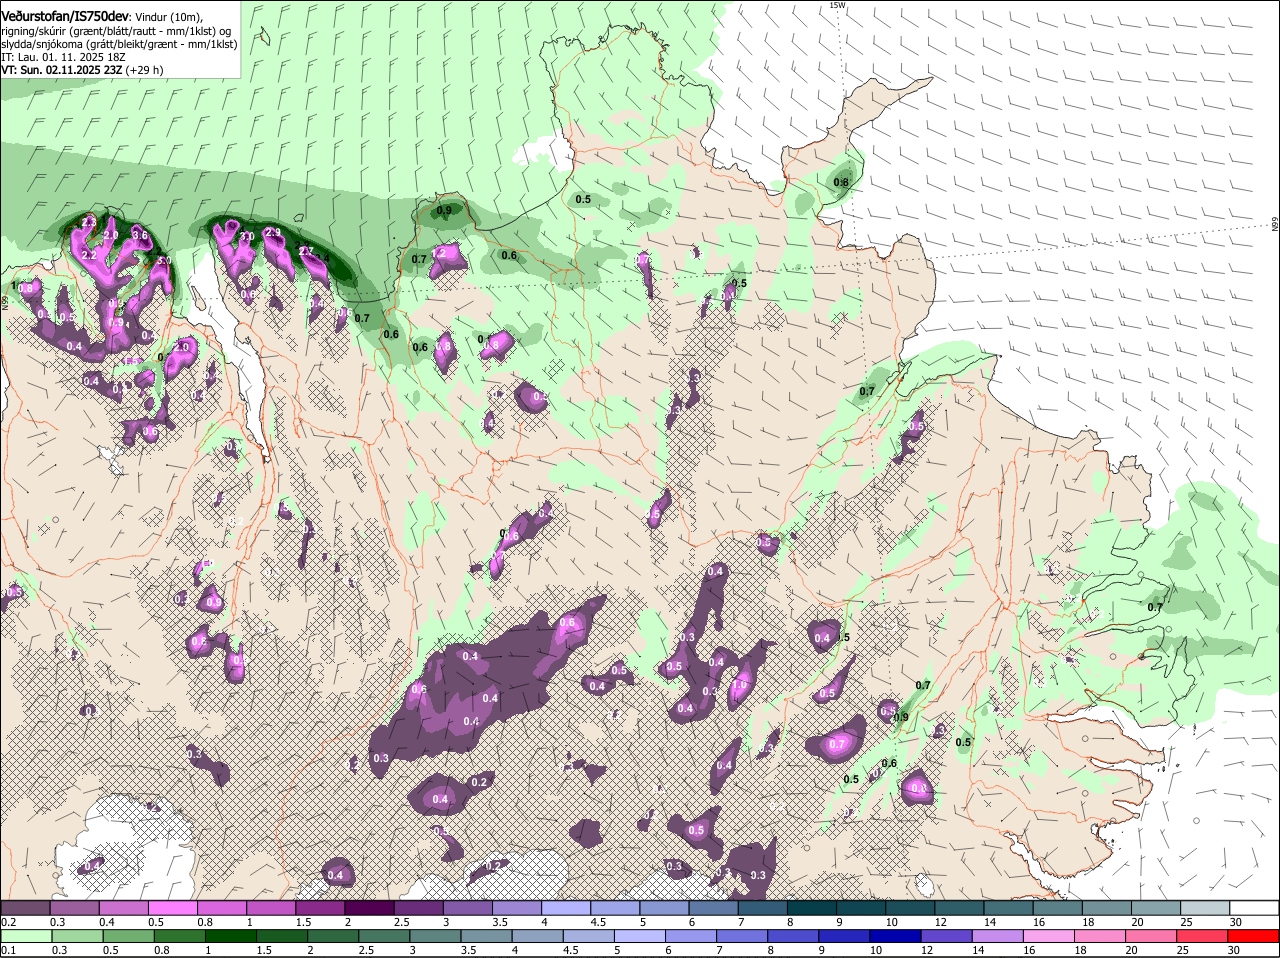Pick the top-row 4.5 lavender swatch
The image size is (1280, 958).
[615, 907]
